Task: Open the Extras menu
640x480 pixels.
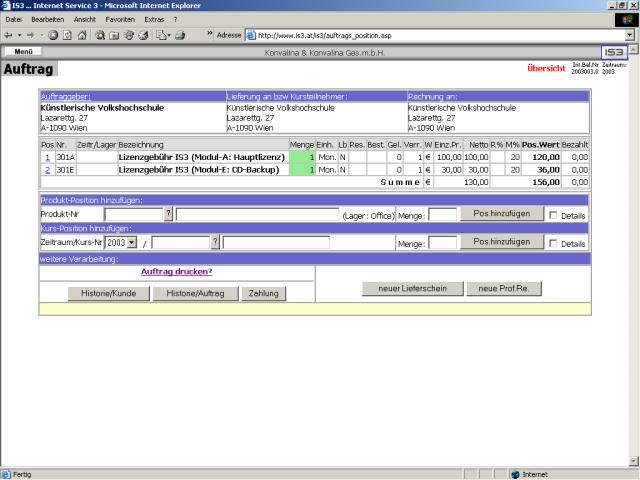Action: pos(154,20)
